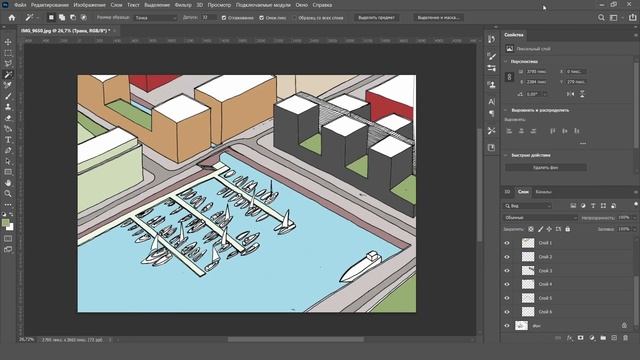Hide layer Слой 4 via eye icon
640x360 pixels.
(507, 284)
